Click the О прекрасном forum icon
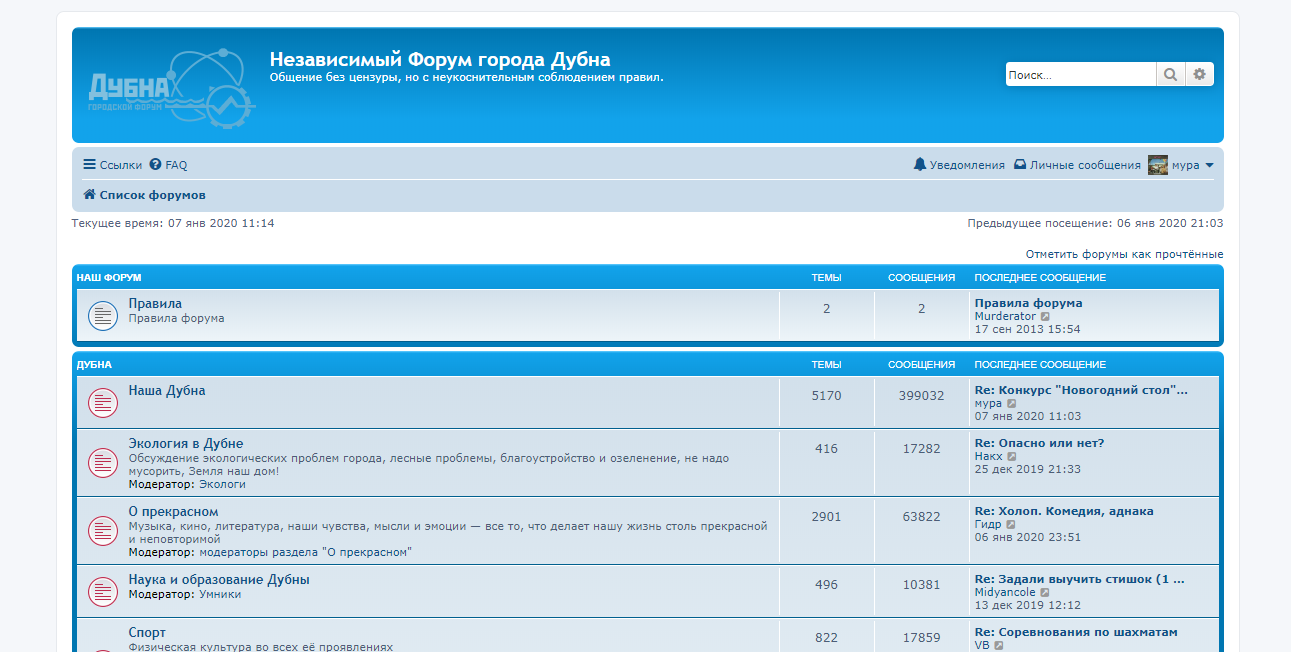The image size is (1291, 652). click(x=103, y=531)
